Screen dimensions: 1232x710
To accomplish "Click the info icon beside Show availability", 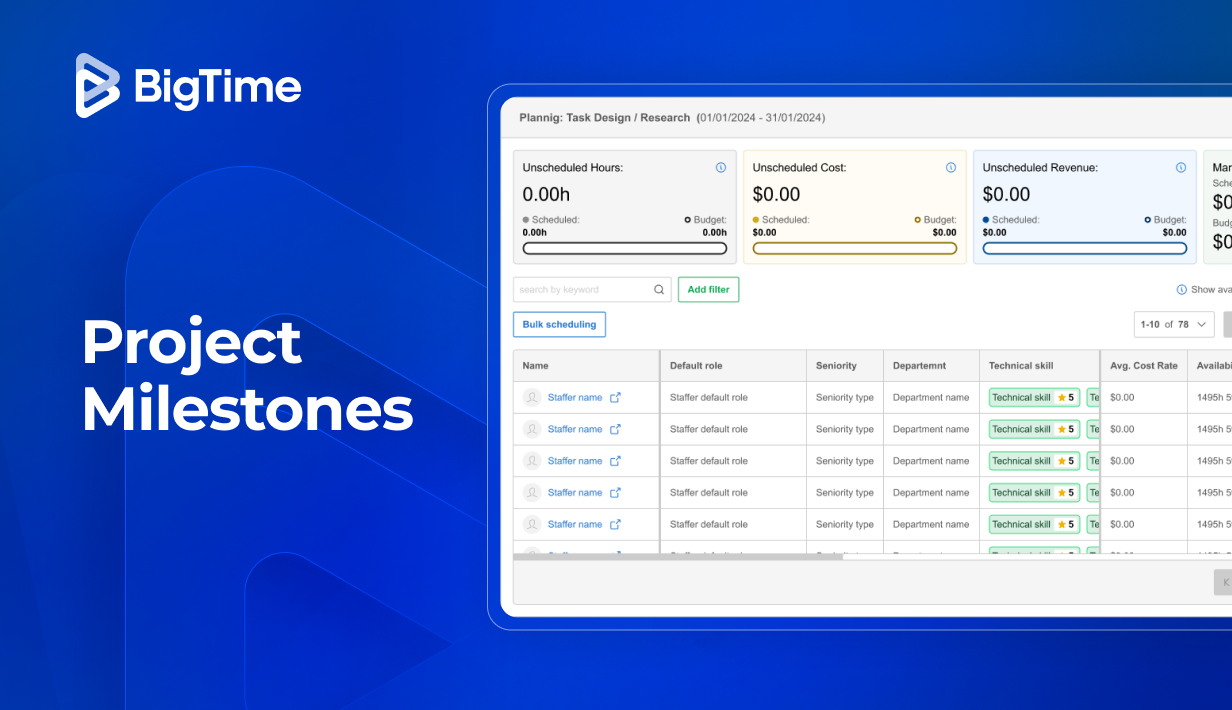I will [x=1182, y=290].
